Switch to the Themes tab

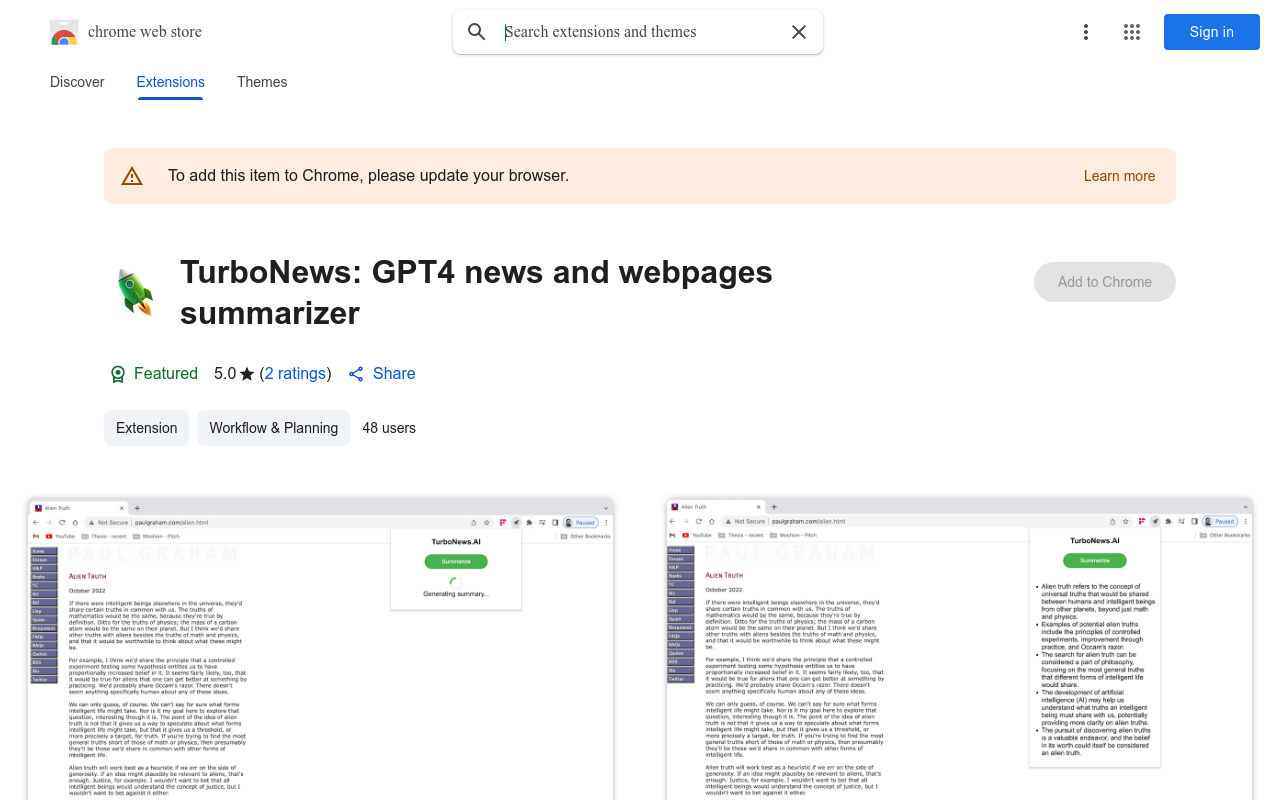pos(262,82)
